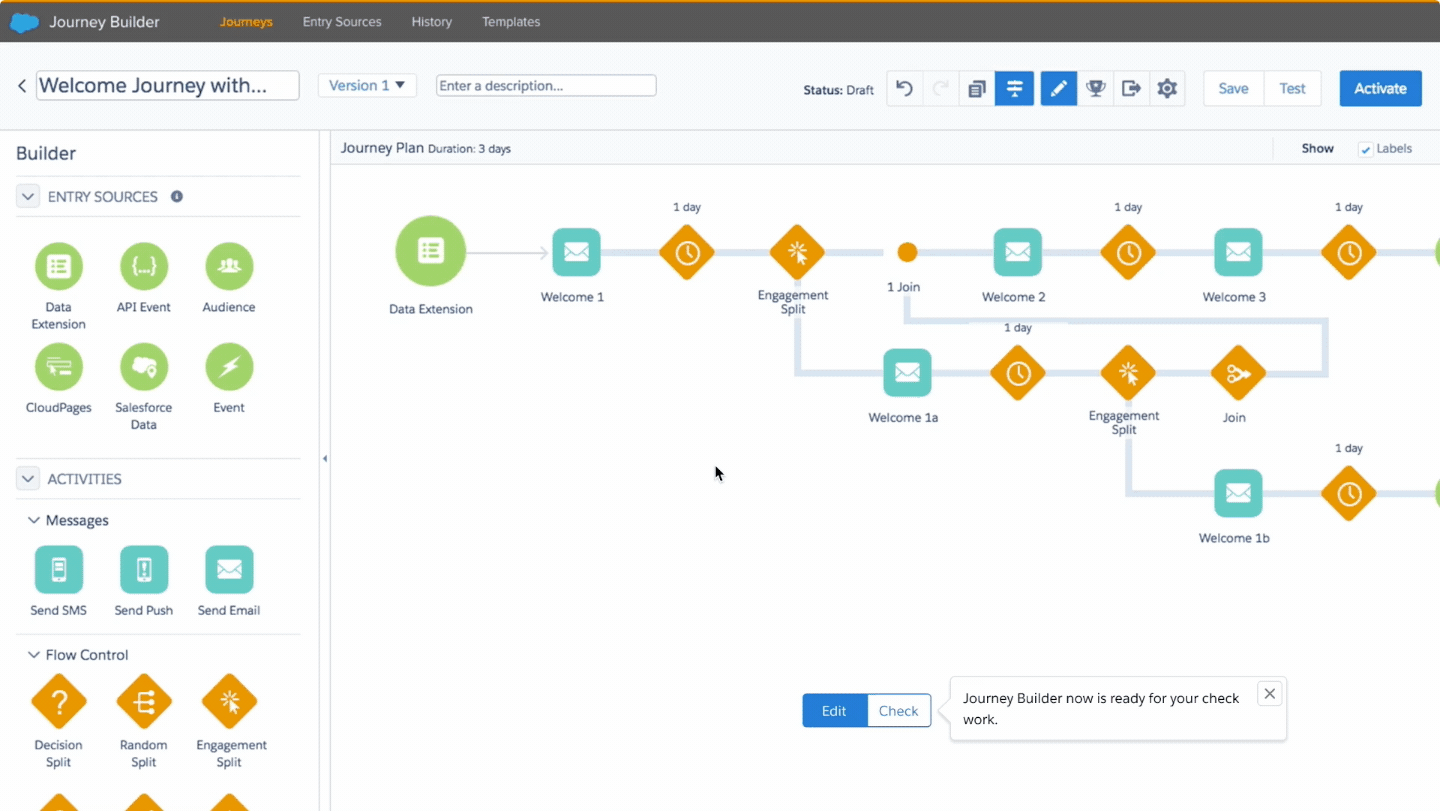Save the journey
Image resolution: width=1440 pixels, height=811 pixels.
(x=1233, y=88)
